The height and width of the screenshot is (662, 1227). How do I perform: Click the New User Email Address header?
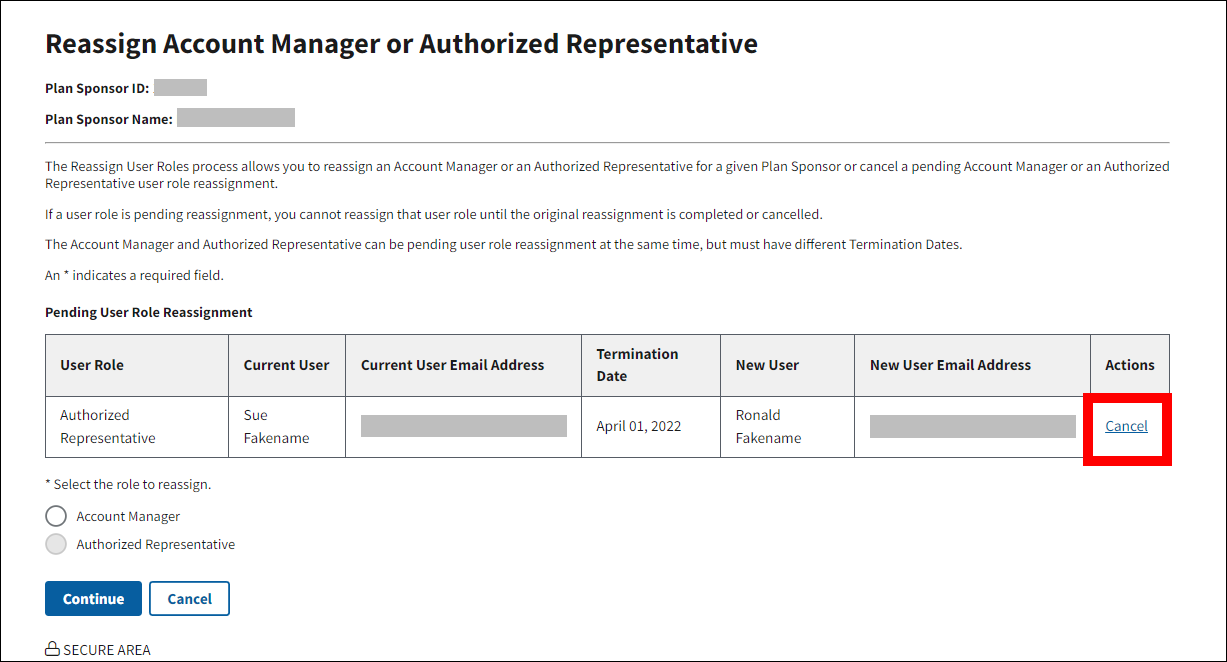pos(950,365)
